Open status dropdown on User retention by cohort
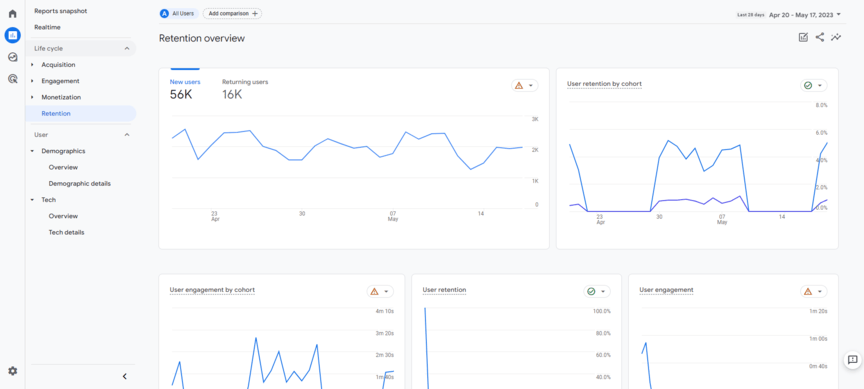This screenshot has height=389, width=864. [813, 85]
